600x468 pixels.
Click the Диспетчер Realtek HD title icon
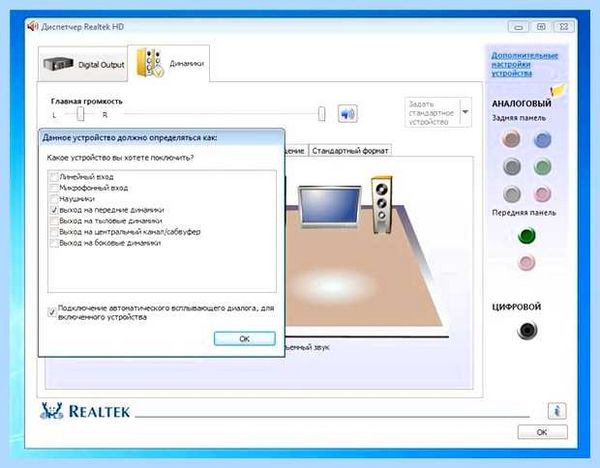[x=33, y=26]
